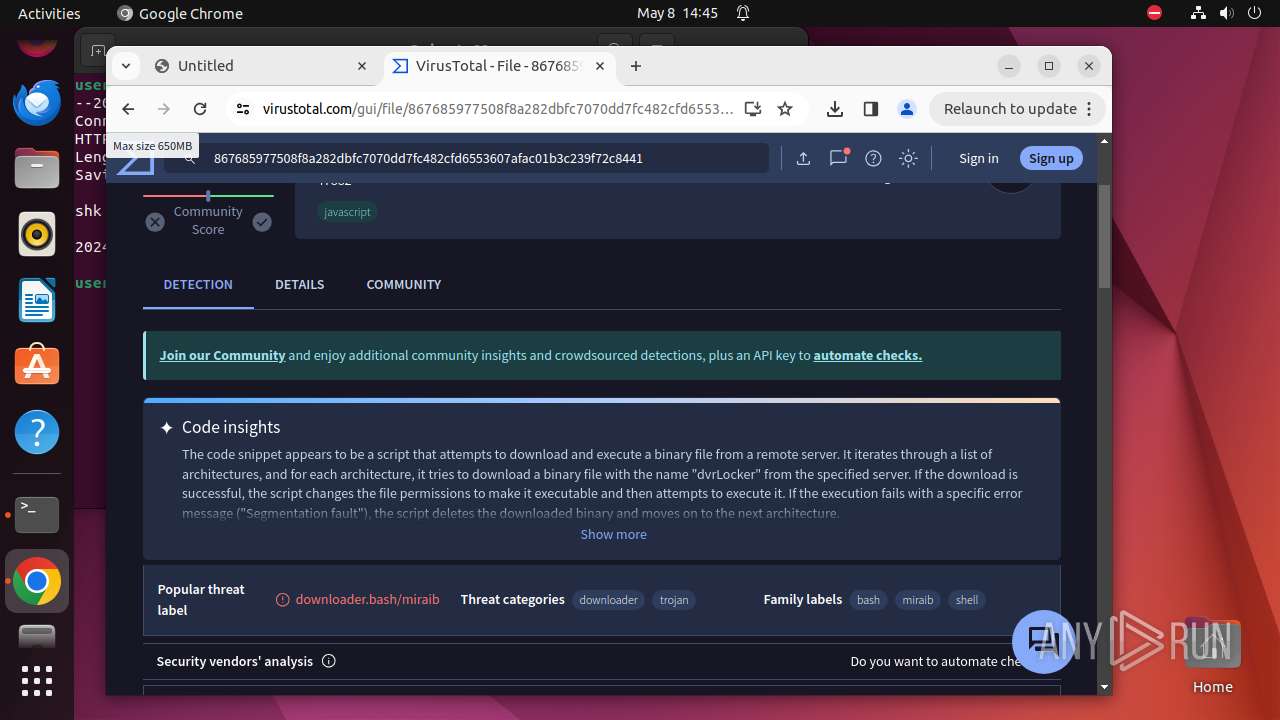This screenshot has height=720, width=1280.
Task: Click downloader.bash/miraib threat label
Action: coord(367,599)
